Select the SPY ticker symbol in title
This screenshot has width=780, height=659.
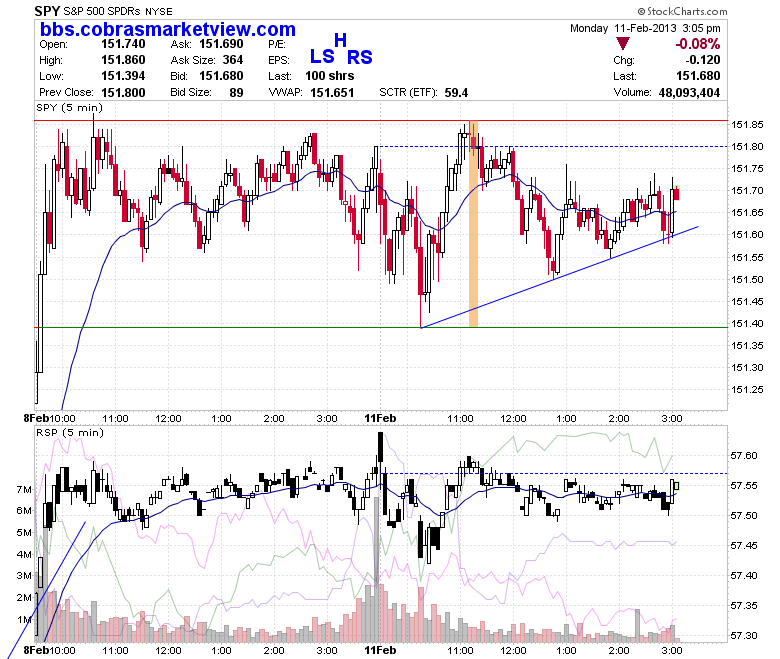tap(47, 10)
